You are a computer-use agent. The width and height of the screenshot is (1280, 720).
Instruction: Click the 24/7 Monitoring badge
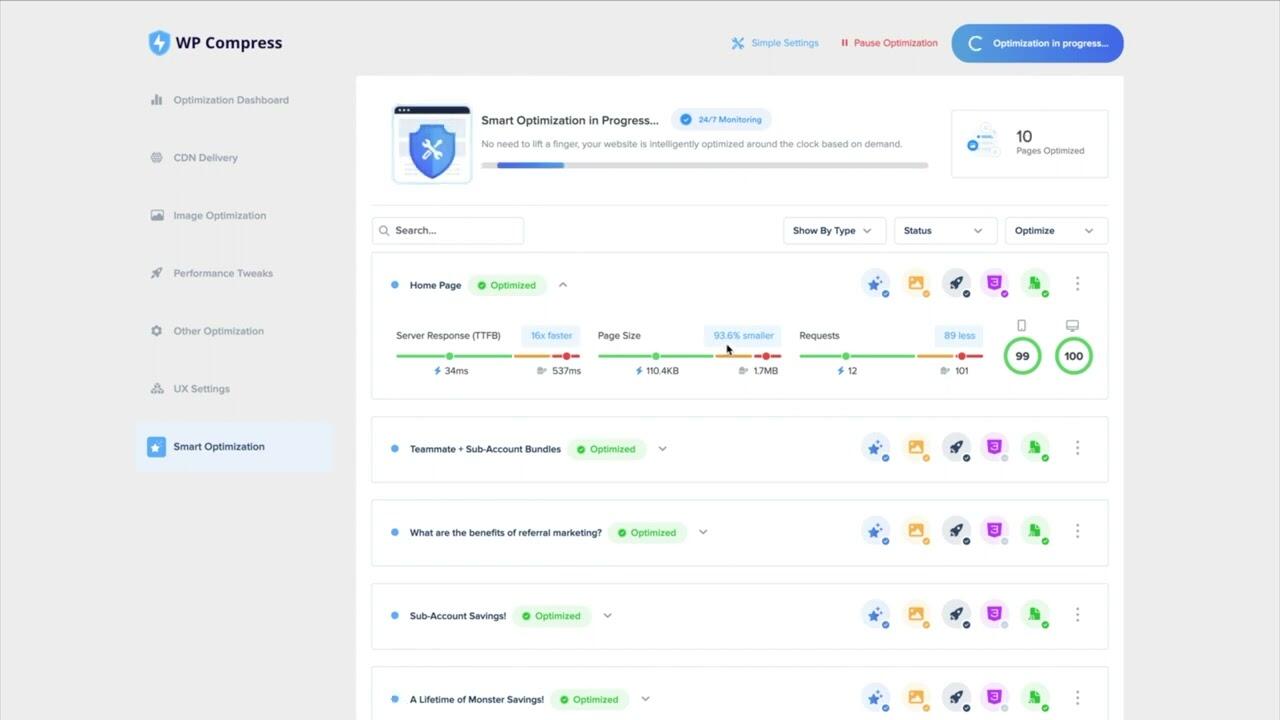(721, 120)
